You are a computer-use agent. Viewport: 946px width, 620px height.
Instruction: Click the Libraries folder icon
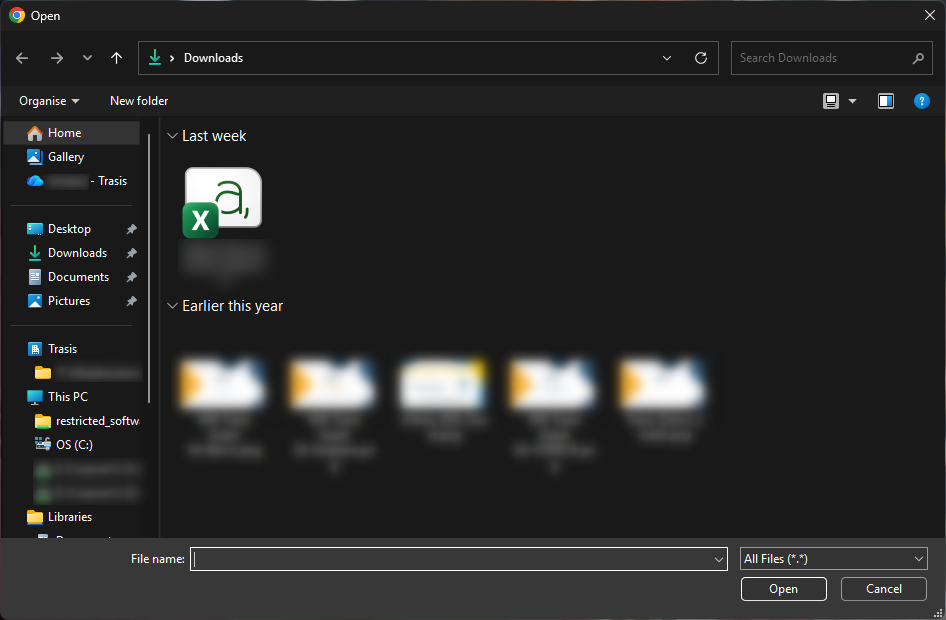tap(35, 517)
